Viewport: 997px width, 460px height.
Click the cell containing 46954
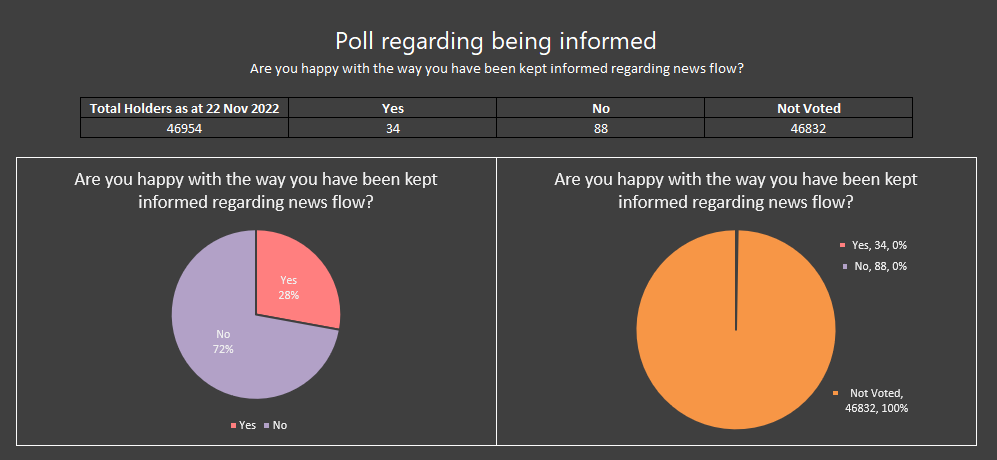tap(185, 128)
